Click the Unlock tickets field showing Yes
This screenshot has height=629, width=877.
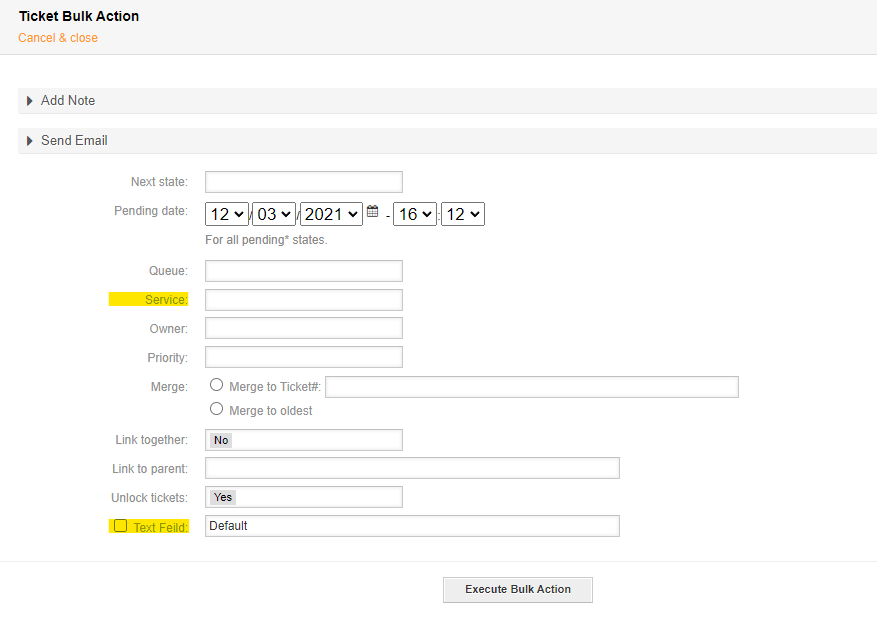[303, 497]
